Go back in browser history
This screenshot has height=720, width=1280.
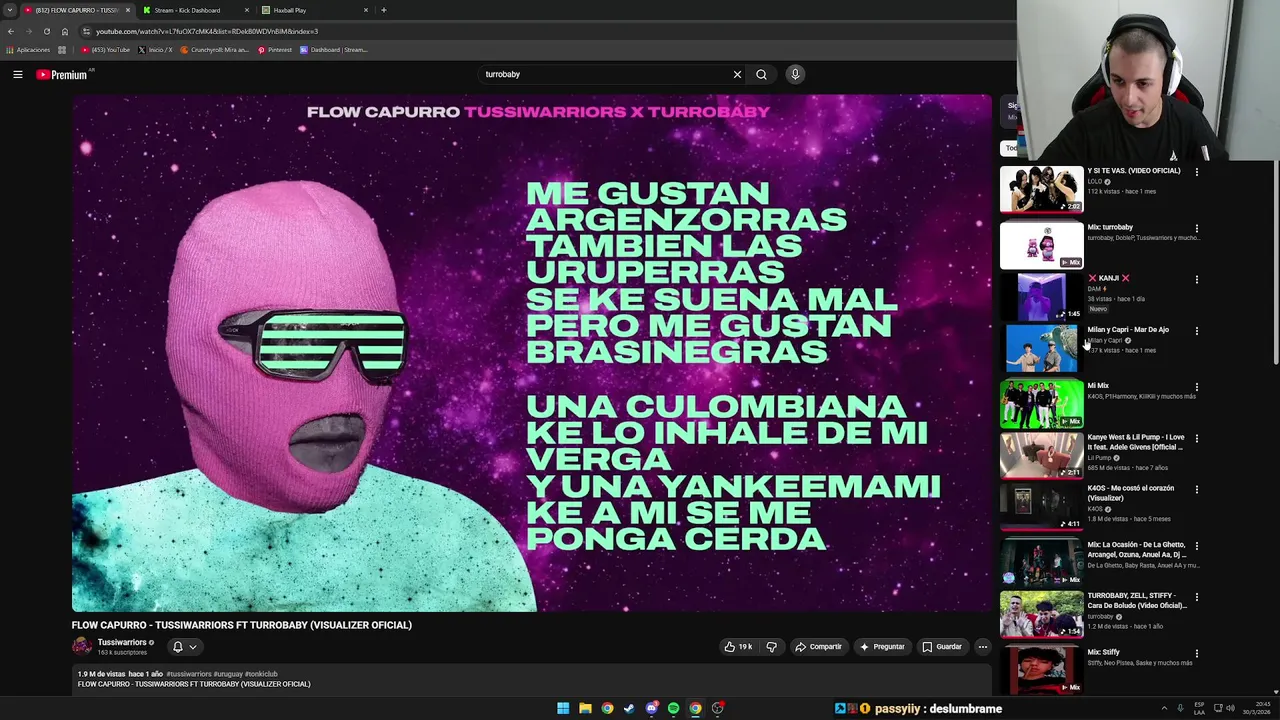point(10,31)
